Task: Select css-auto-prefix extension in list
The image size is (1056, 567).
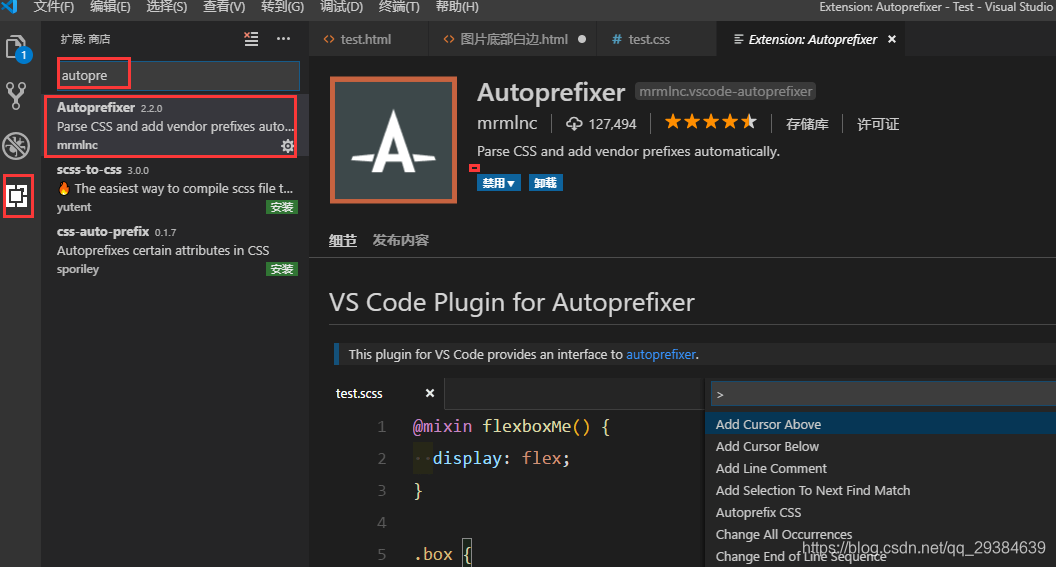Action: coord(175,250)
